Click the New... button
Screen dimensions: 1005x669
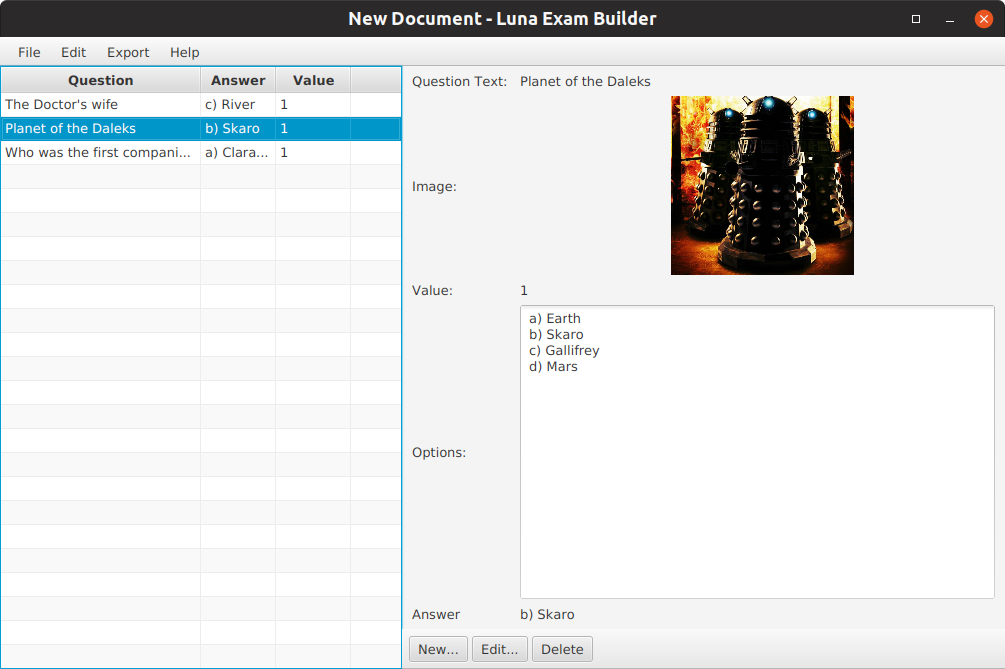438,649
